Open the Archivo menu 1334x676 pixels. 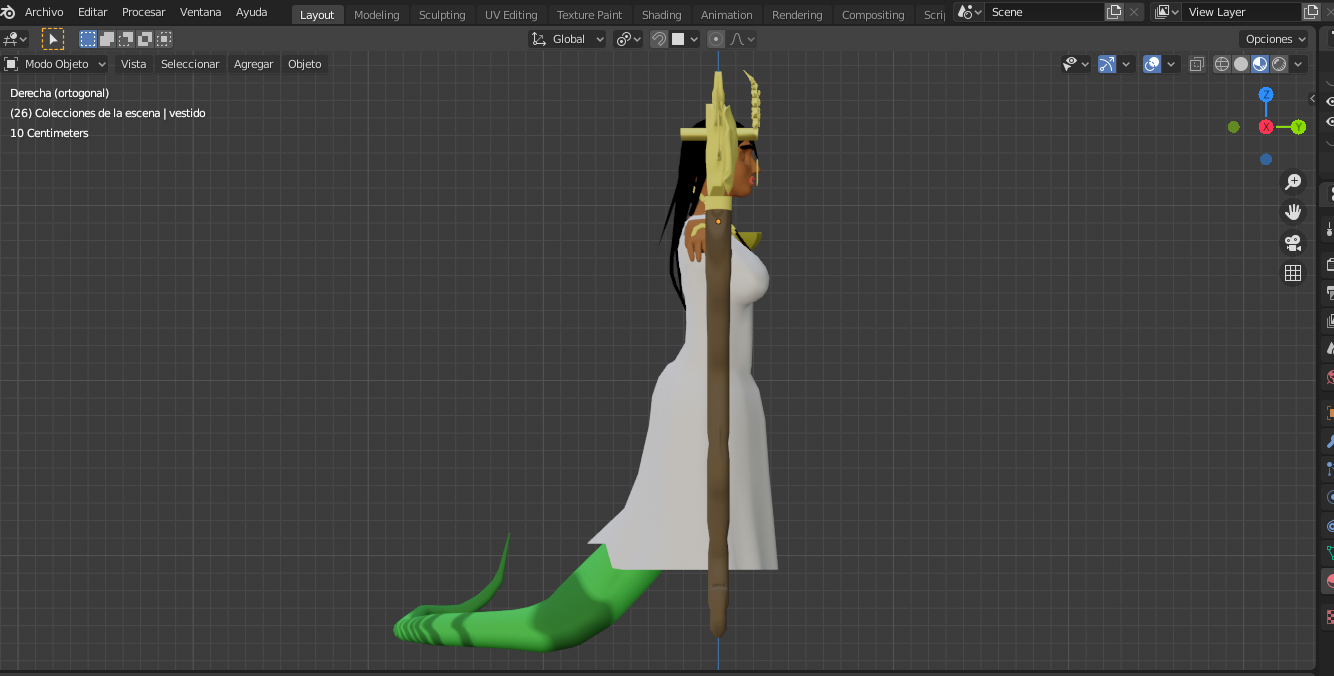44,12
